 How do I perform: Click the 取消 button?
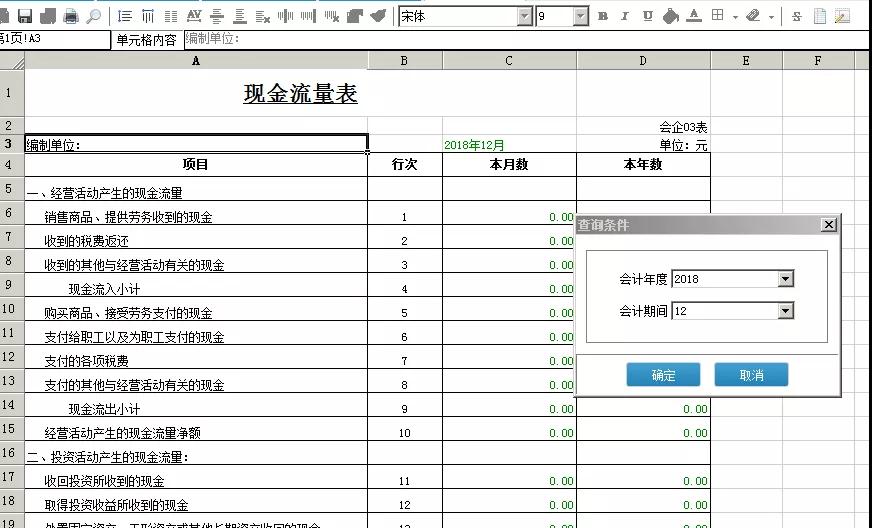pos(751,375)
